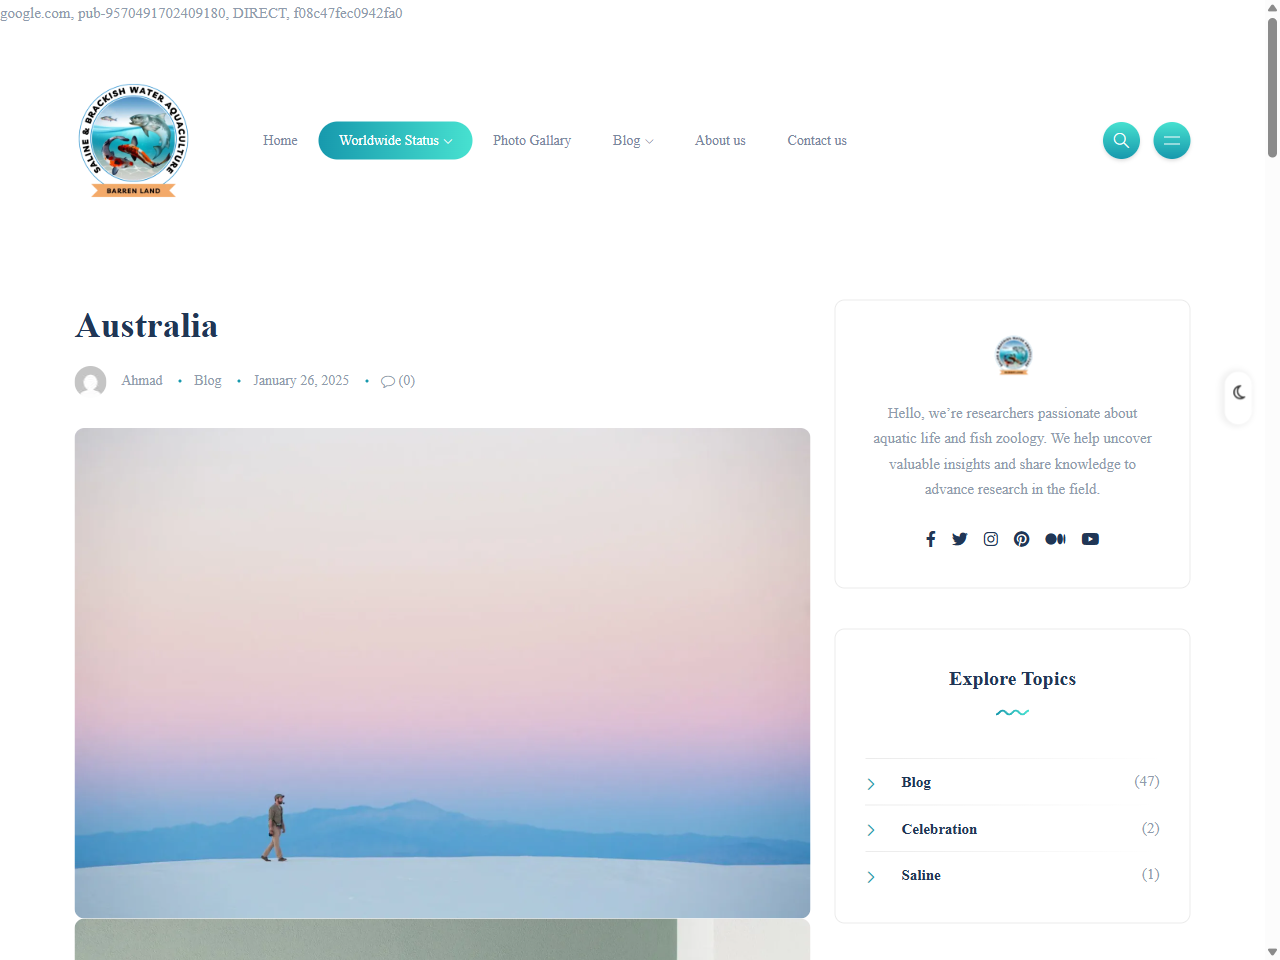The width and height of the screenshot is (1280, 960).
Task: Select the Celebration topic link
Action: tap(939, 829)
